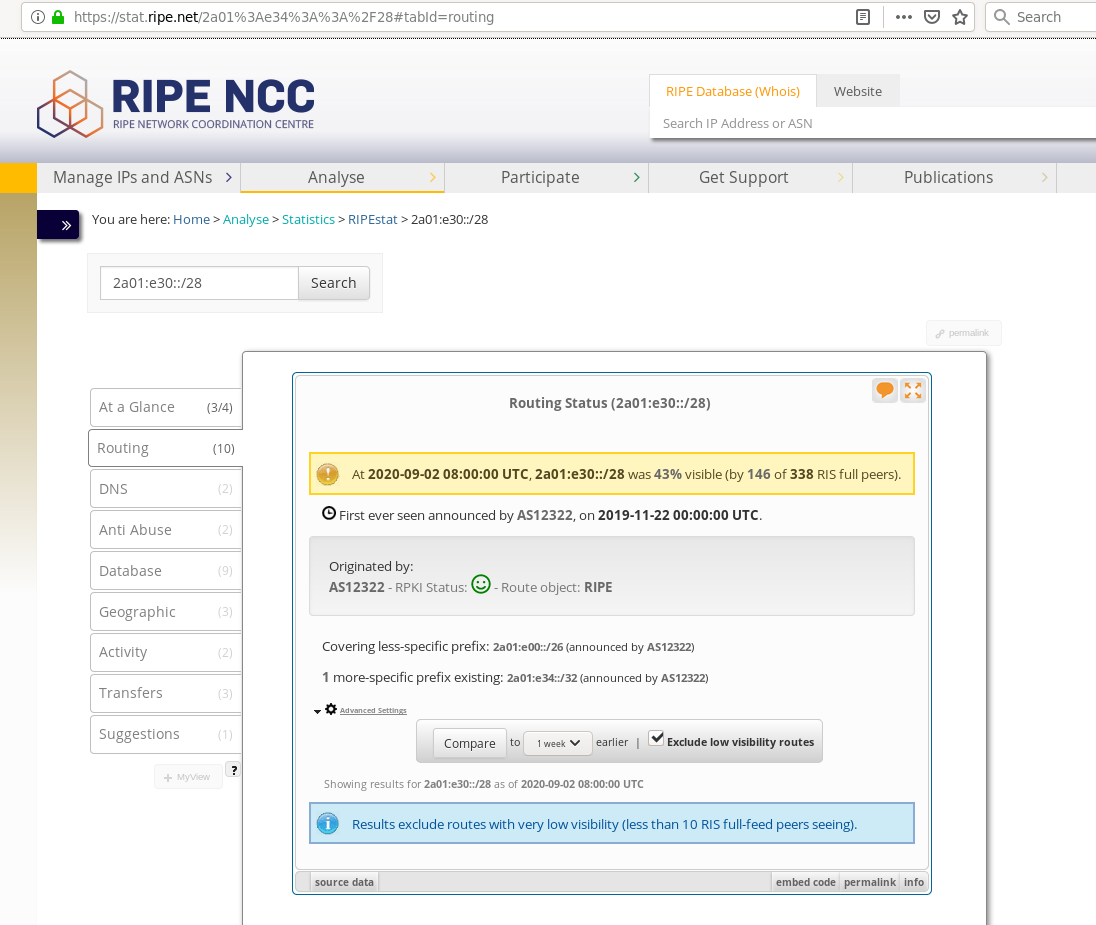Toggle reader view icon in address bar
Viewport: 1096px width, 925px height.
(863, 17)
